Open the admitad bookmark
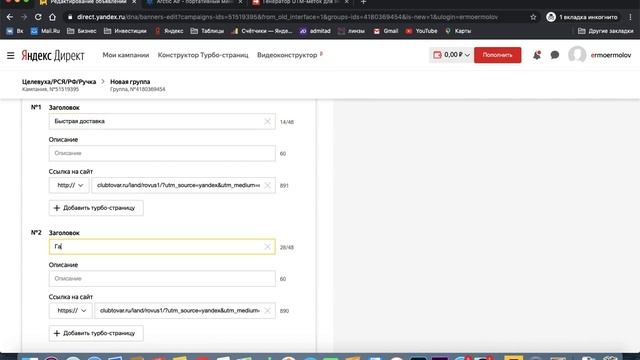Screen dimensions: 640x360 315,31
